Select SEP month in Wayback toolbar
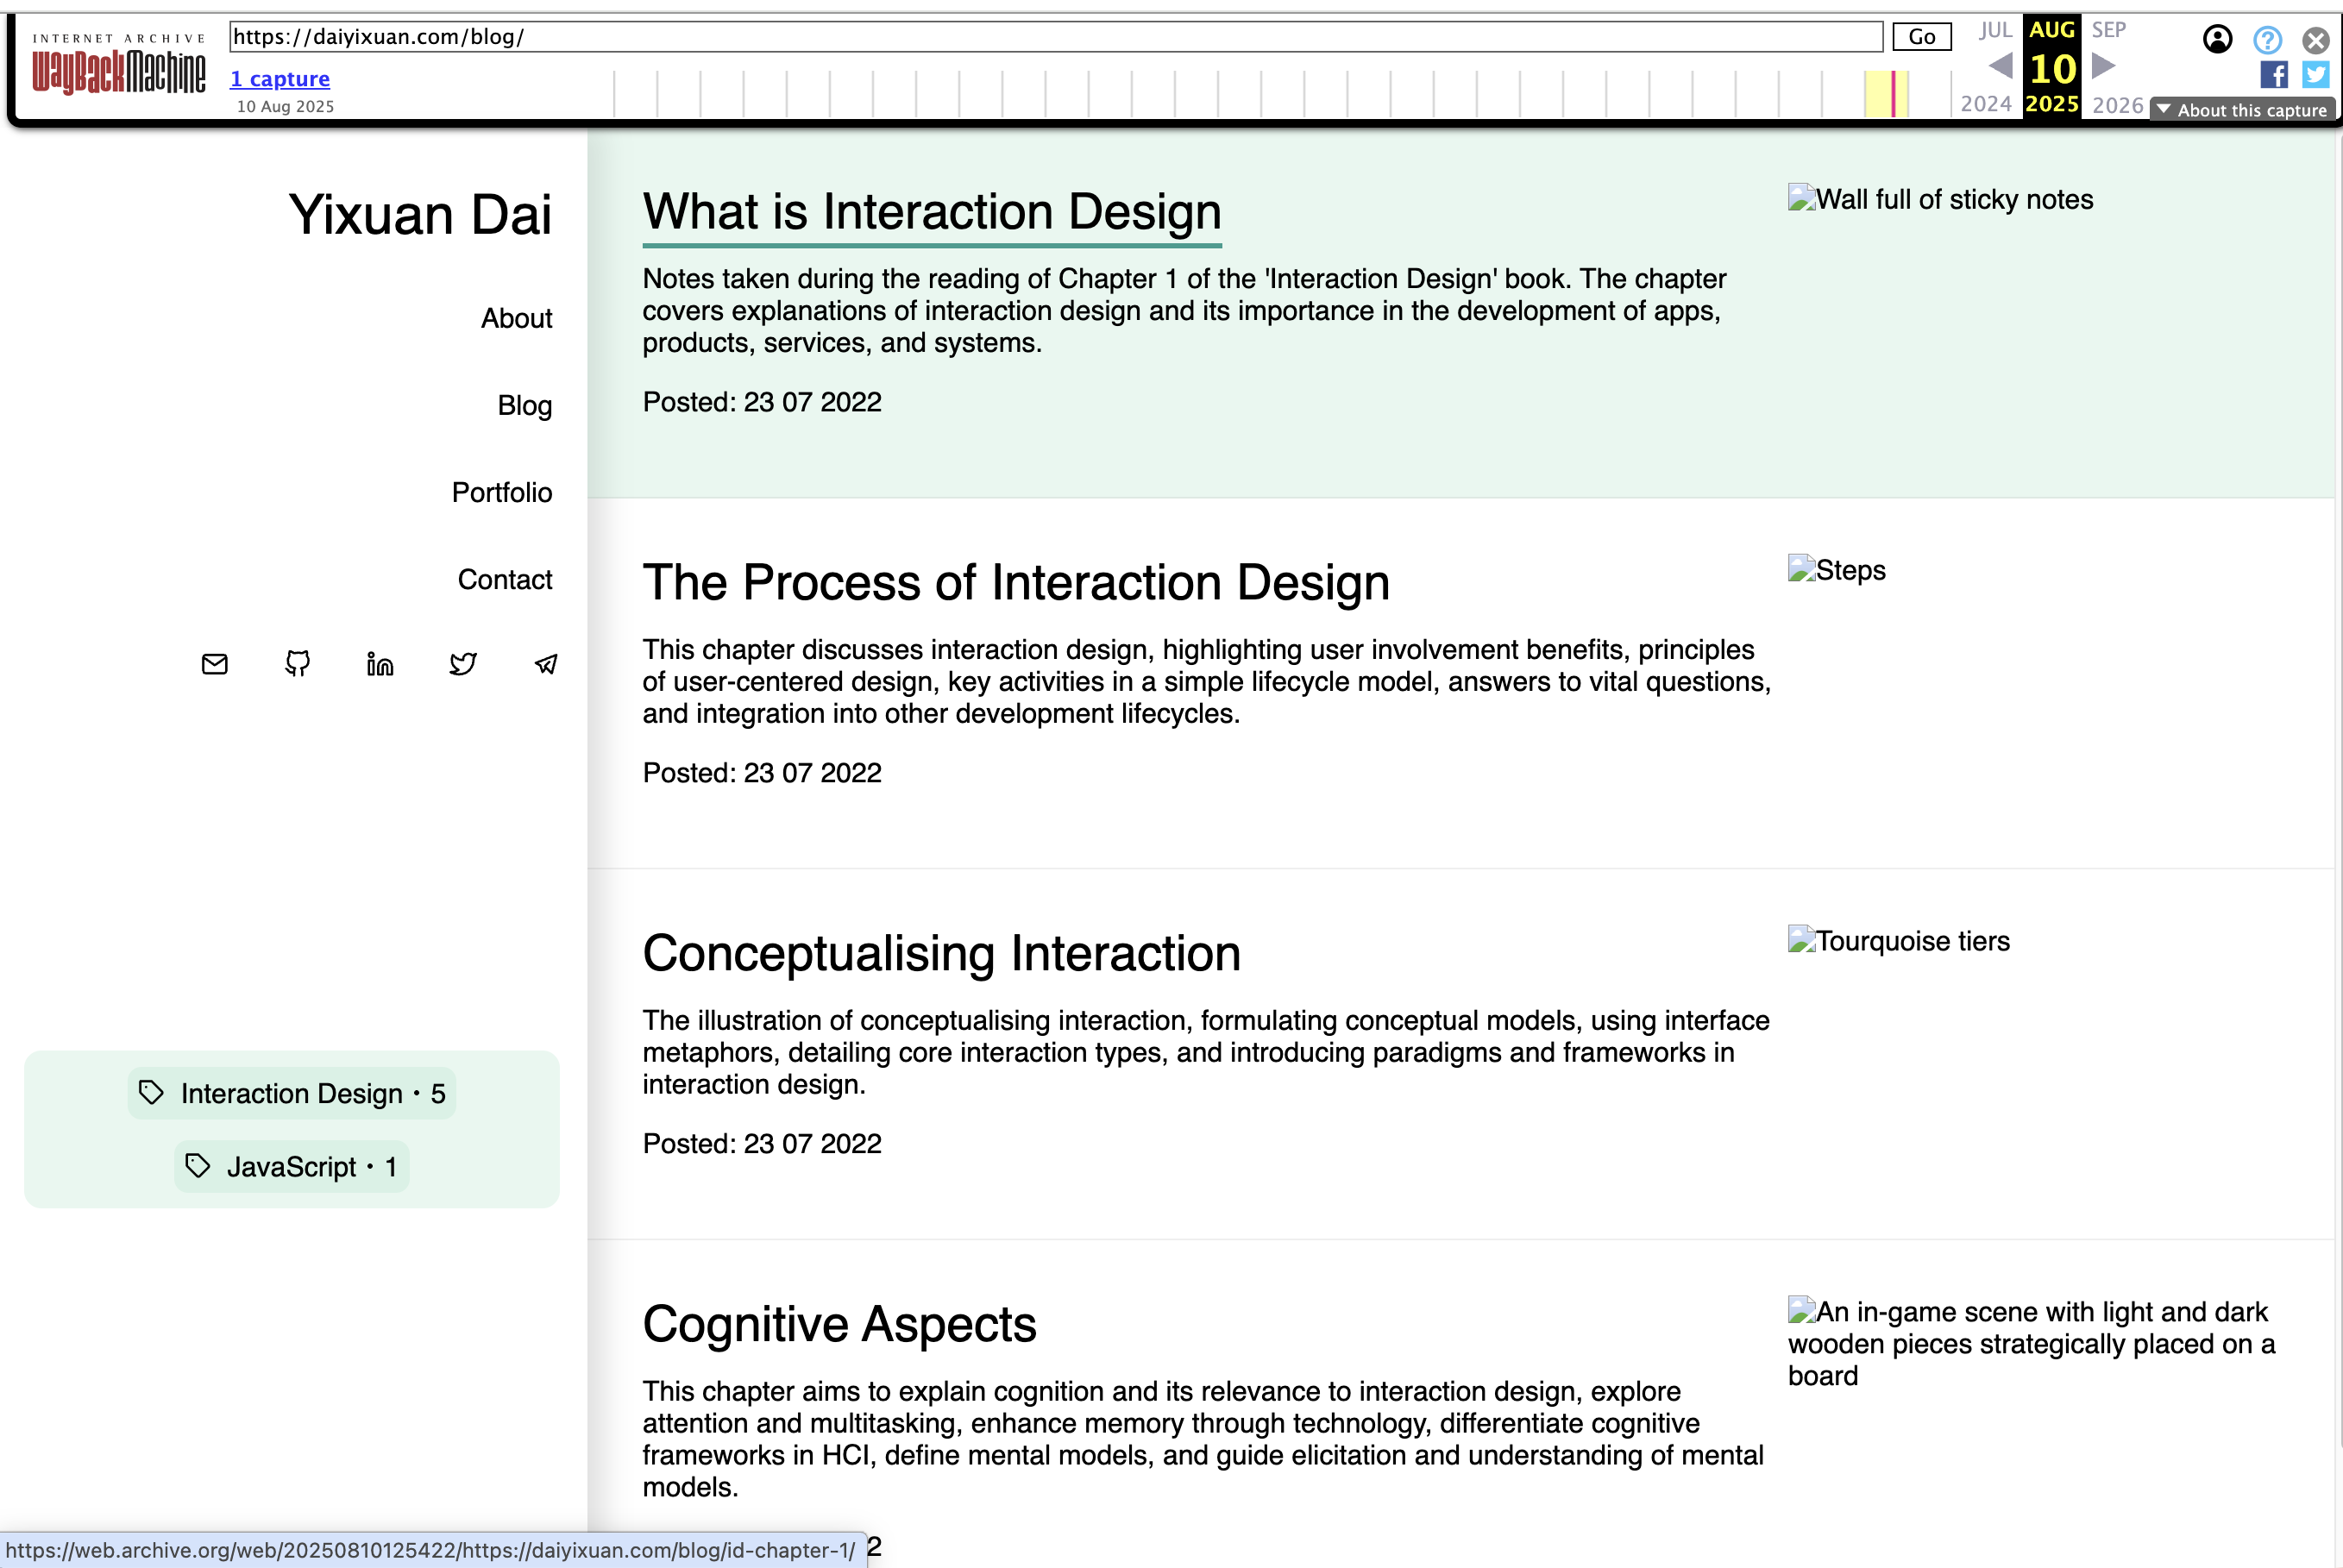The image size is (2343, 1568). coord(2109,30)
